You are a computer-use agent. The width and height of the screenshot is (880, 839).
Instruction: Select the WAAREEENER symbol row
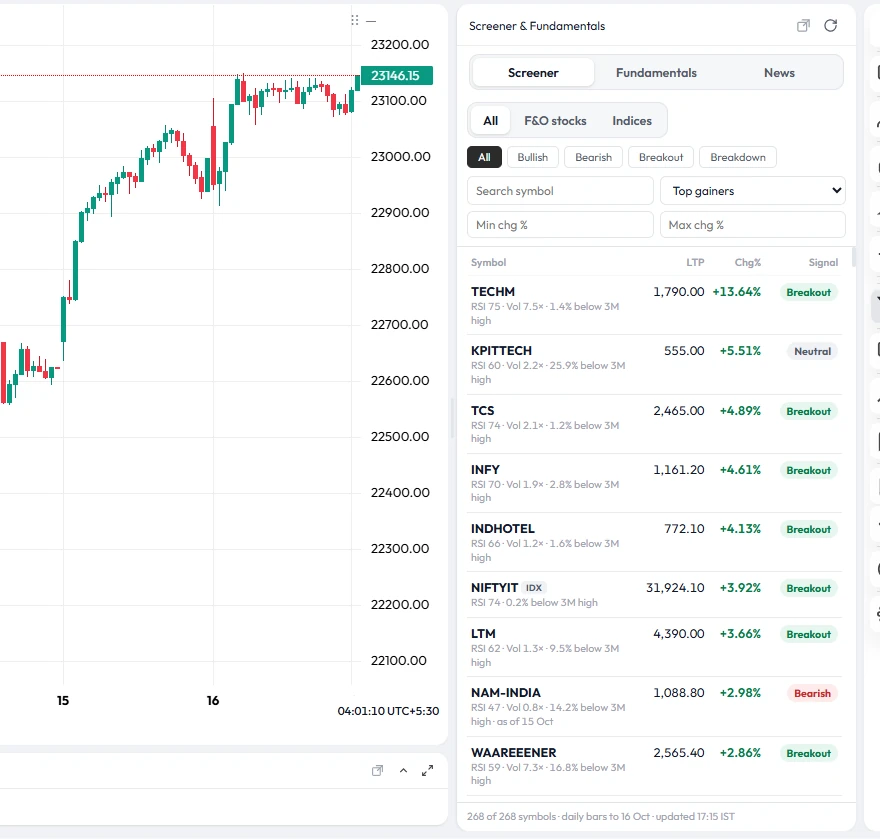[654, 766]
